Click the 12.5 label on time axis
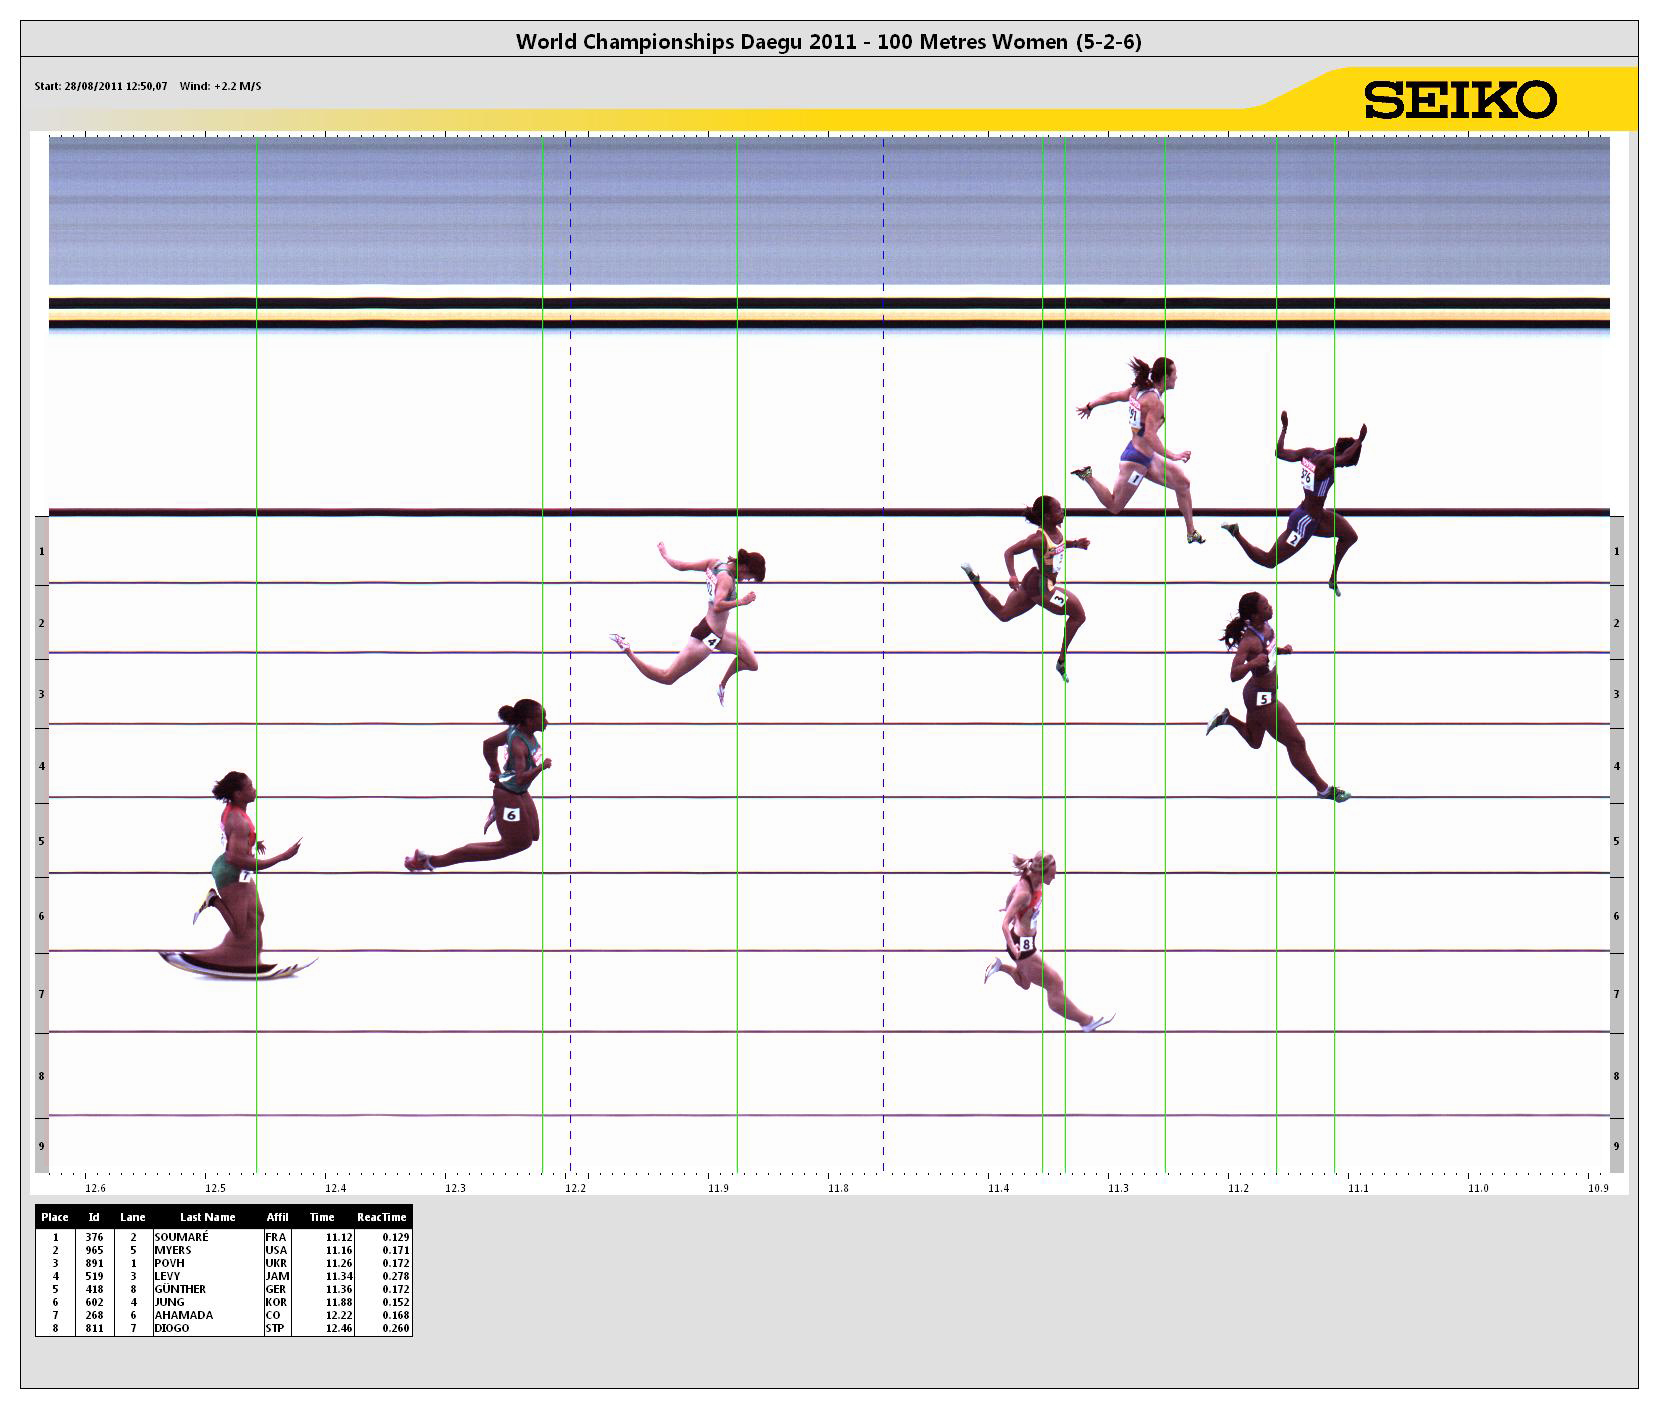1659x1409 pixels. [x=215, y=1188]
